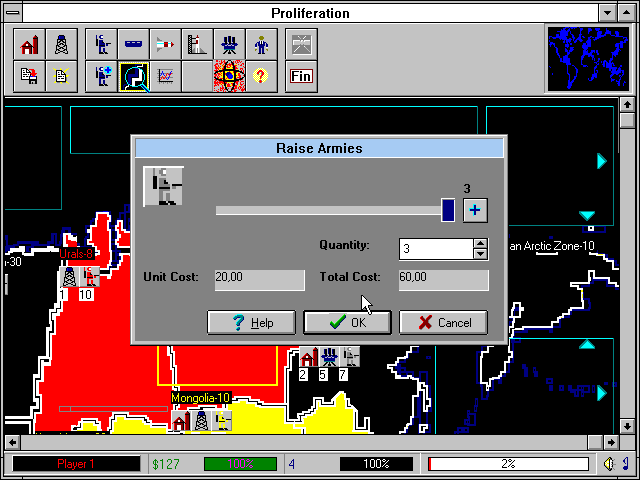
Task: Click vertical scrollbar up arrow
Action: (627, 104)
